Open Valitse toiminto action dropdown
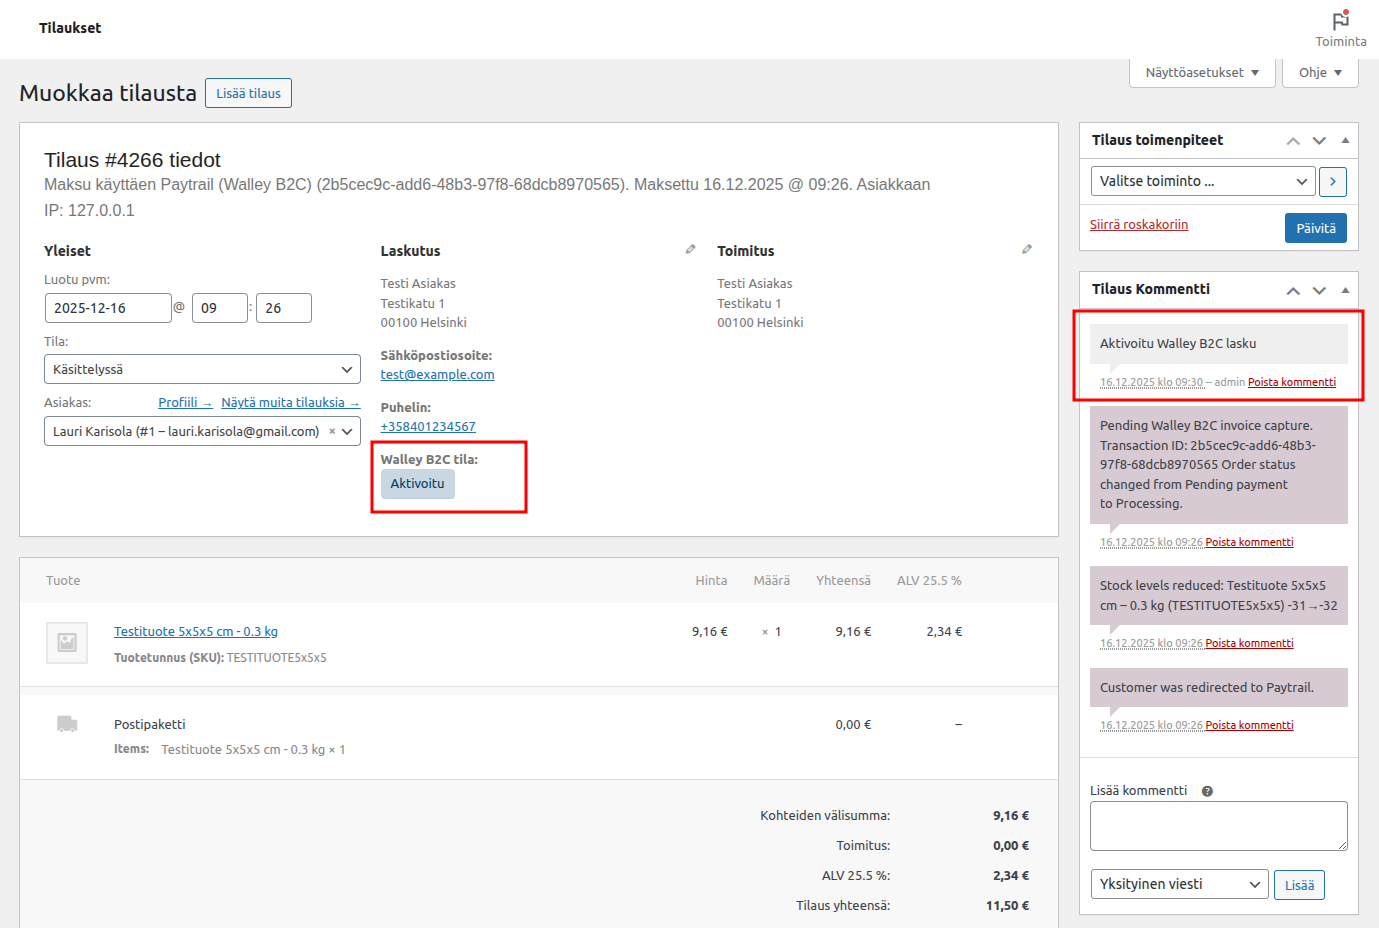 coord(1202,181)
